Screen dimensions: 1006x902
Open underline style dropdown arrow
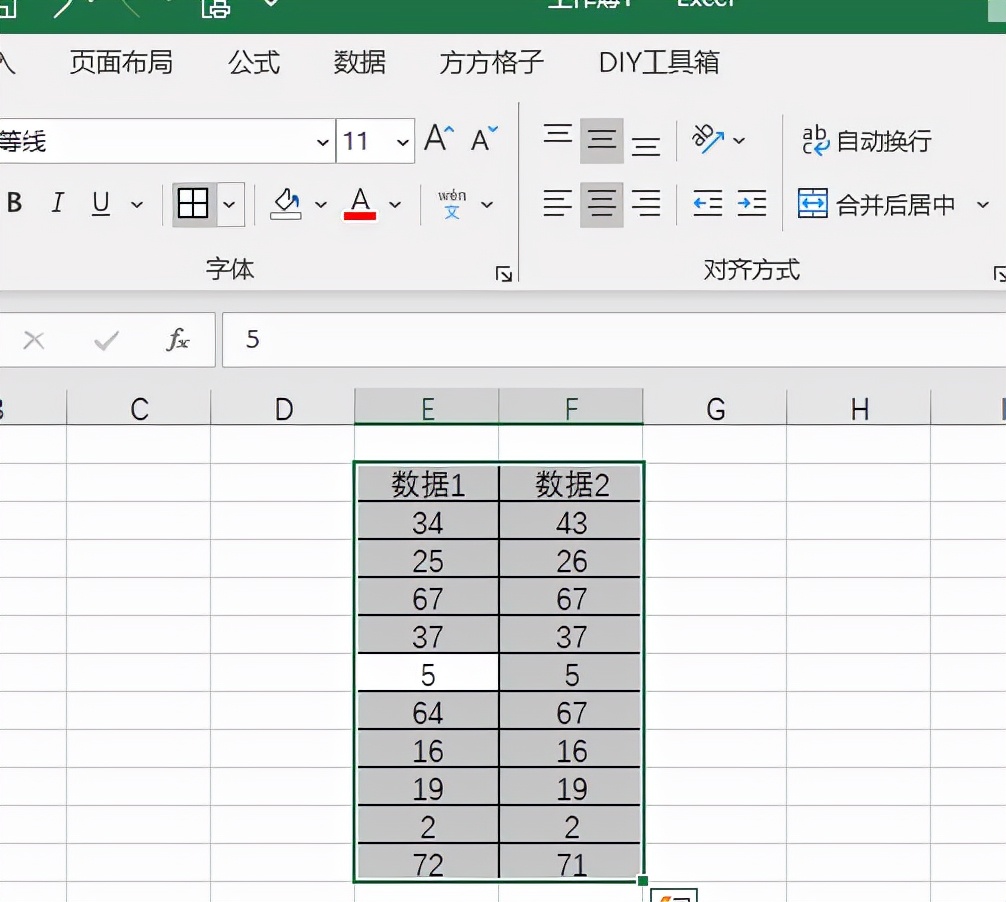pyautogui.click(x=137, y=205)
